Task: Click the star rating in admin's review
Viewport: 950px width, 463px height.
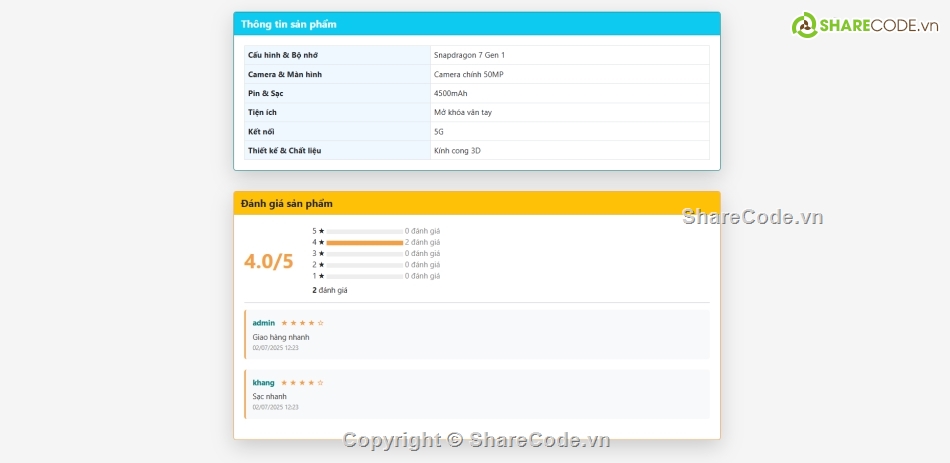Action: click(x=302, y=323)
